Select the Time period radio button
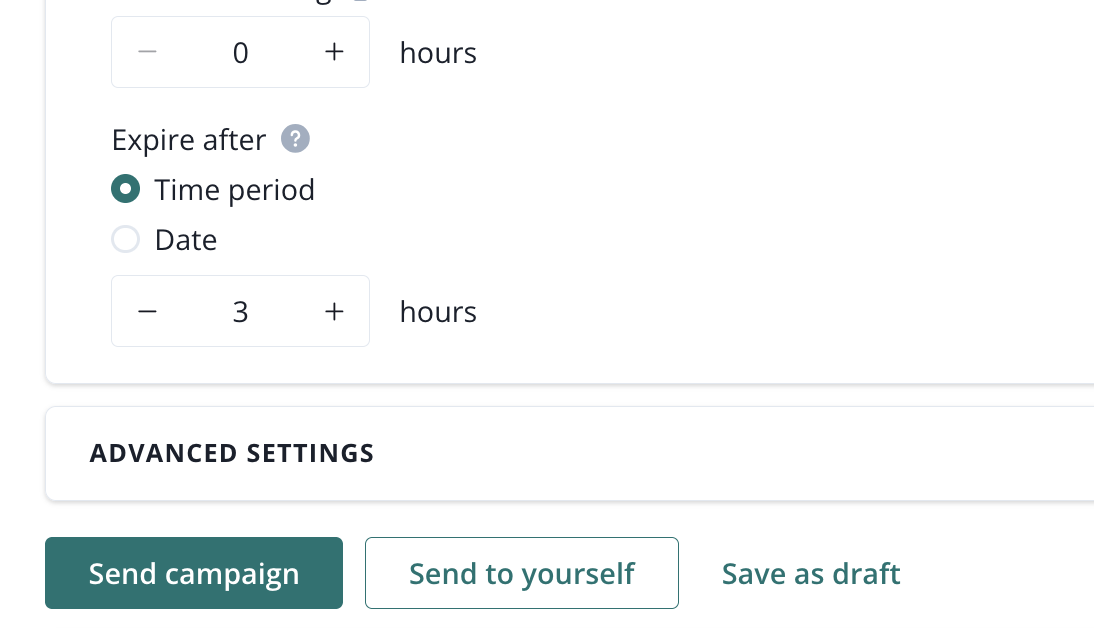The width and height of the screenshot is (1094, 628). (125, 189)
